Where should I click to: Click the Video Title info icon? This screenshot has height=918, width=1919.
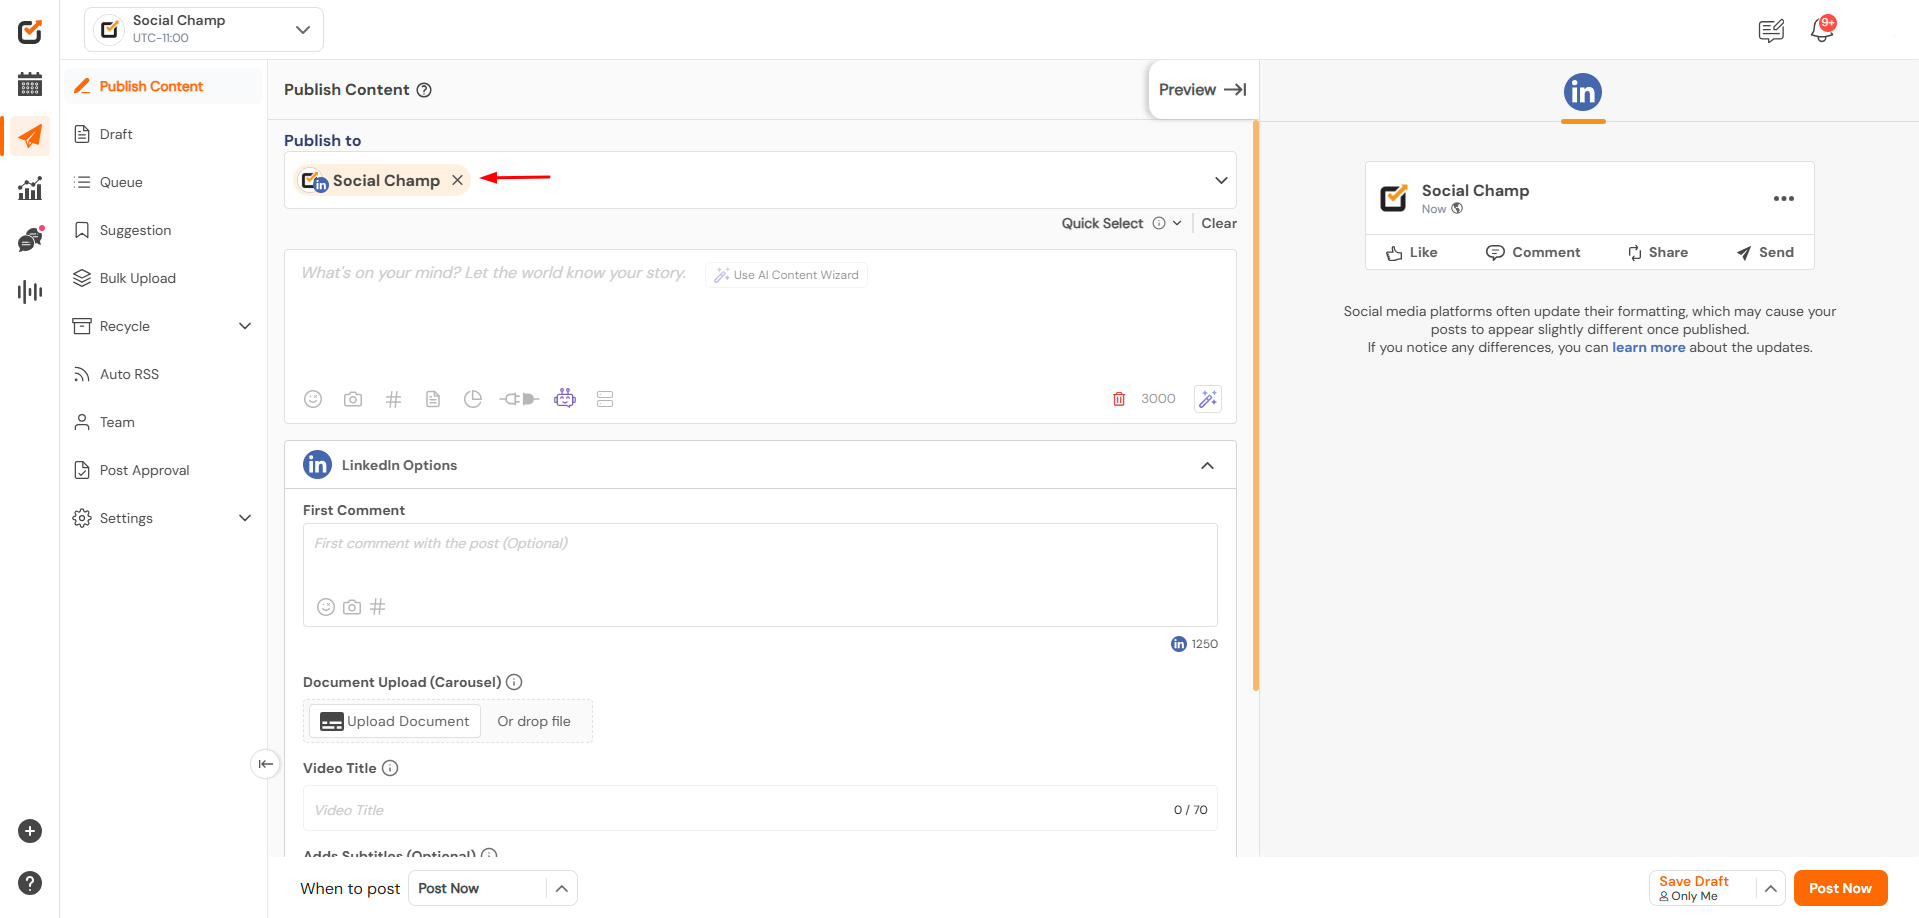coord(390,768)
